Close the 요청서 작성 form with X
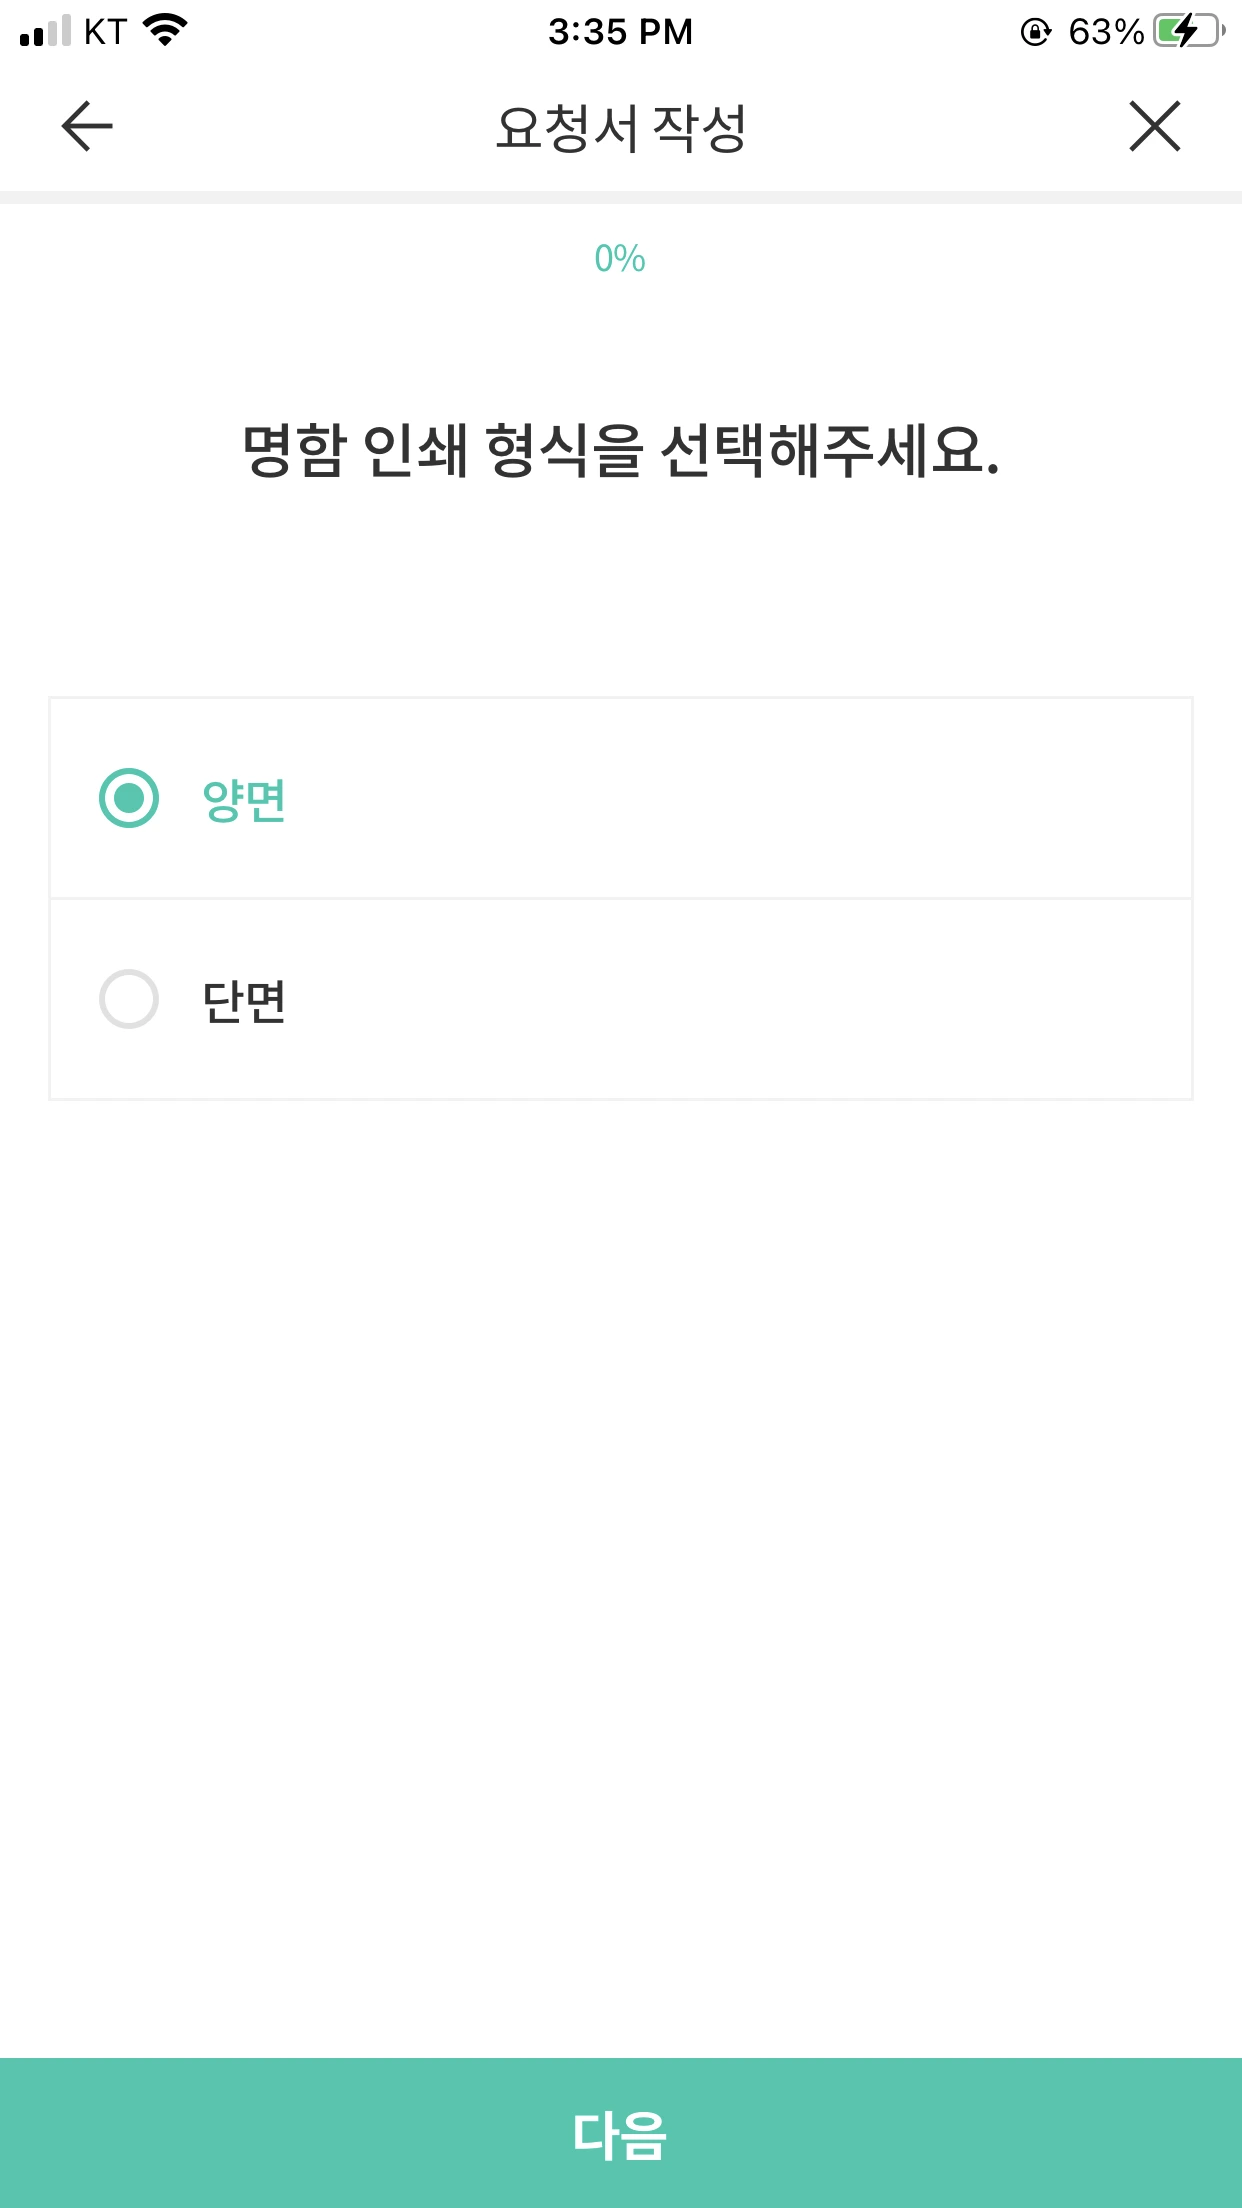1242x2208 pixels. (1155, 126)
